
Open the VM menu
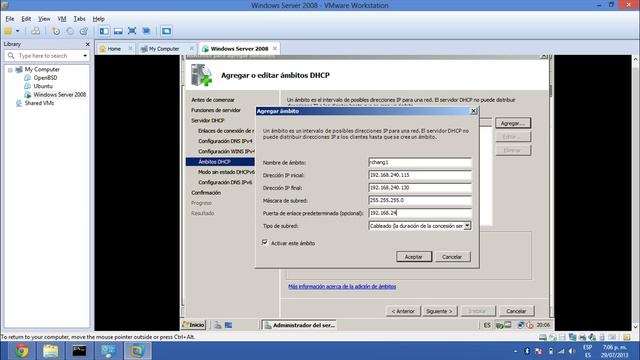pos(62,19)
